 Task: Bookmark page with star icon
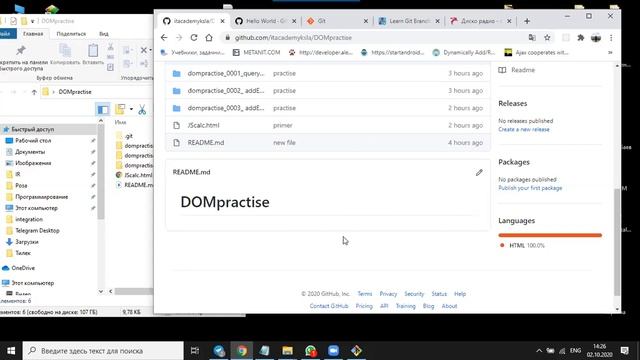(x=547, y=38)
